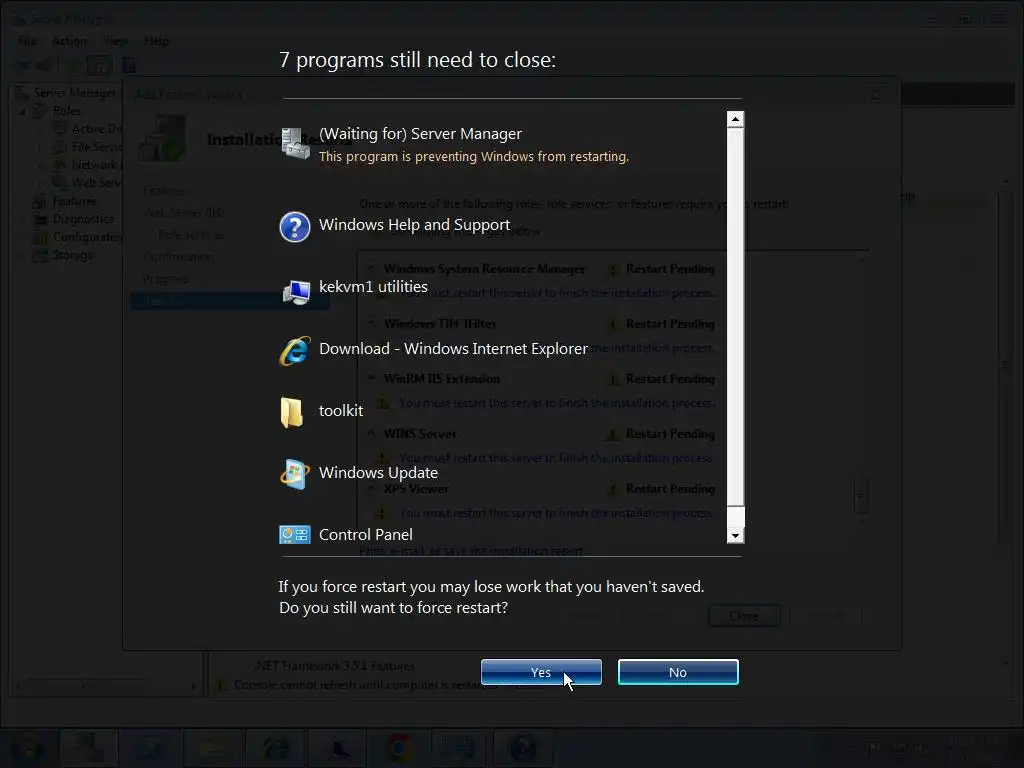Image resolution: width=1024 pixels, height=768 pixels.
Task: Select the 'Control Panel' entry text
Action: [366, 535]
